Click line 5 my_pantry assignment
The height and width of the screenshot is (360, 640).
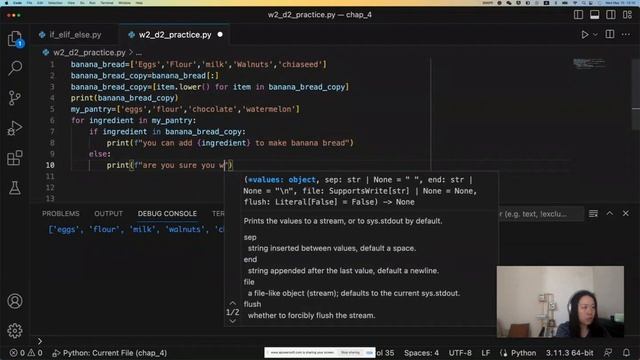coord(185,109)
